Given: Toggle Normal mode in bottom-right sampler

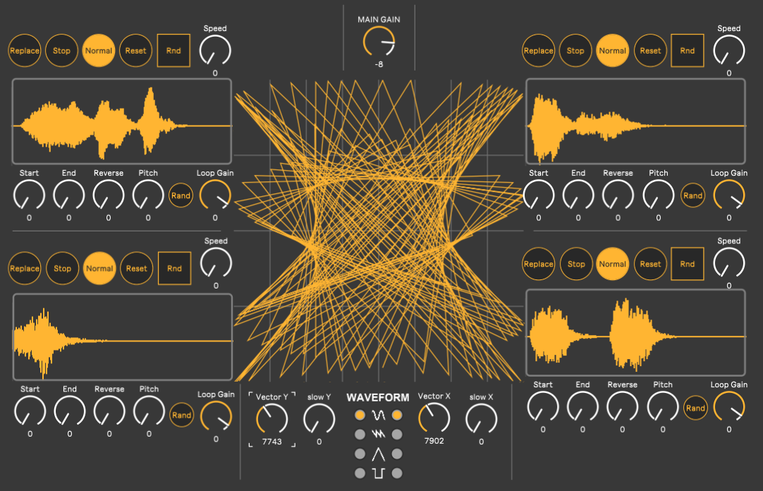Looking at the screenshot, I should [x=613, y=264].
